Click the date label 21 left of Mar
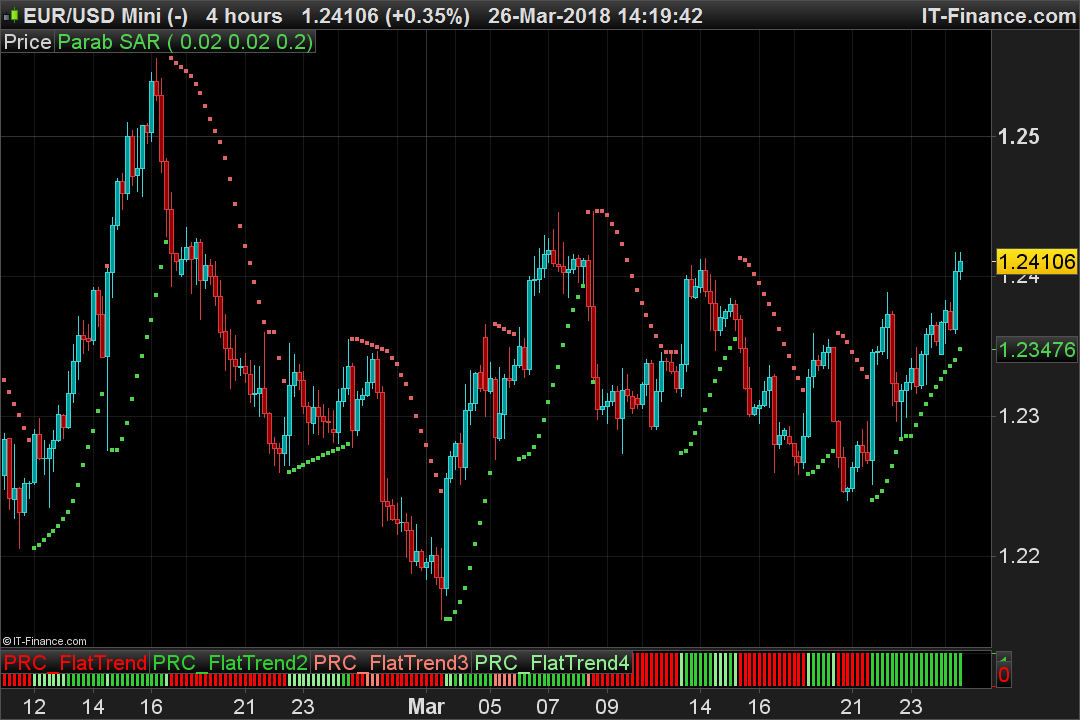This screenshot has width=1080, height=720. click(245, 706)
